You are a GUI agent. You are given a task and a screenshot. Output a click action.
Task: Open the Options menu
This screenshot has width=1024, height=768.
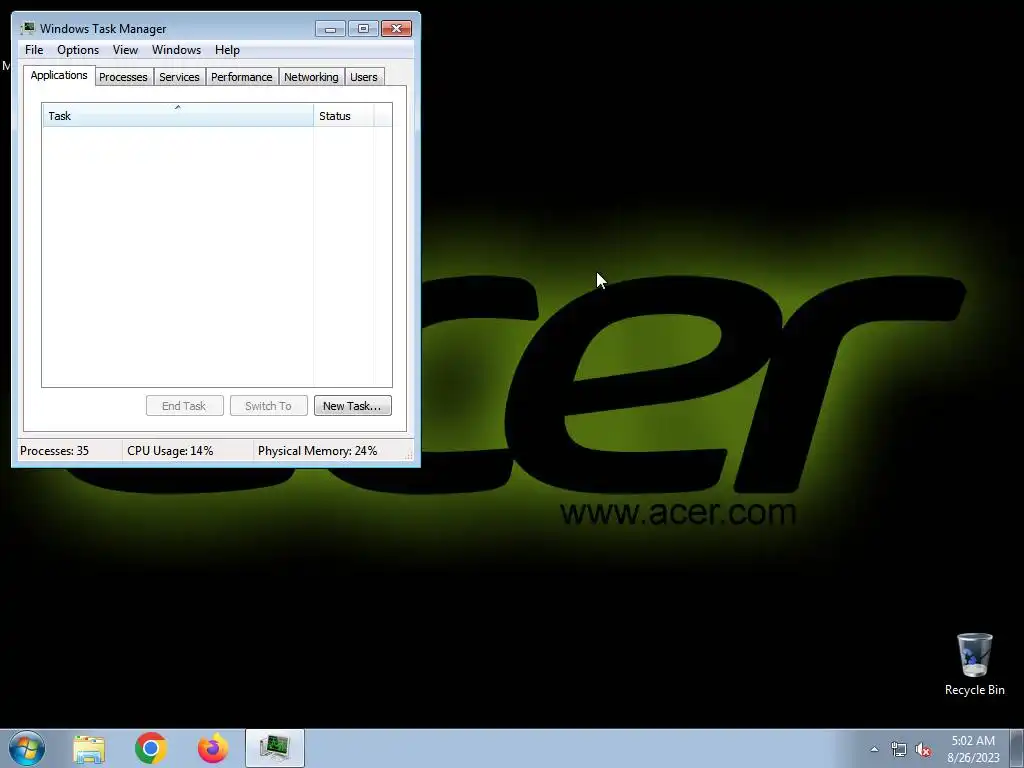(x=78, y=50)
